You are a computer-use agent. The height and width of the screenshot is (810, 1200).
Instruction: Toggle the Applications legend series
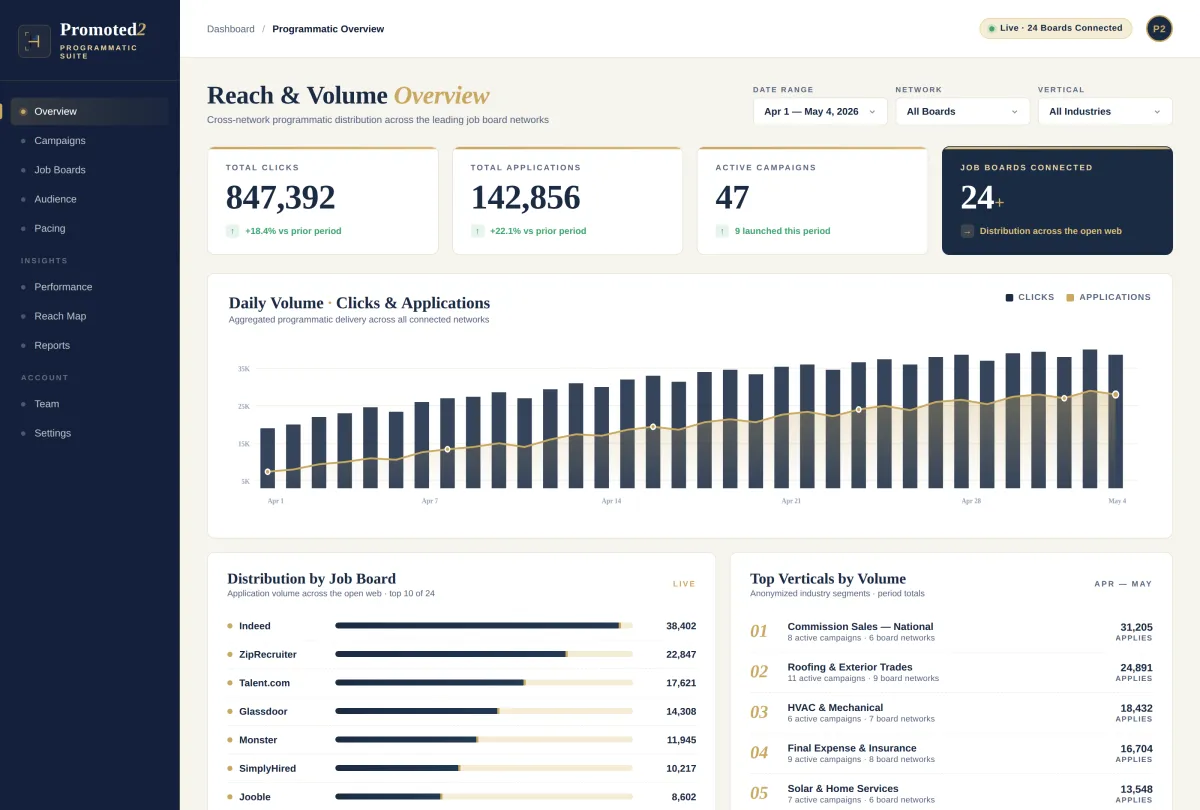pos(1108,297)
